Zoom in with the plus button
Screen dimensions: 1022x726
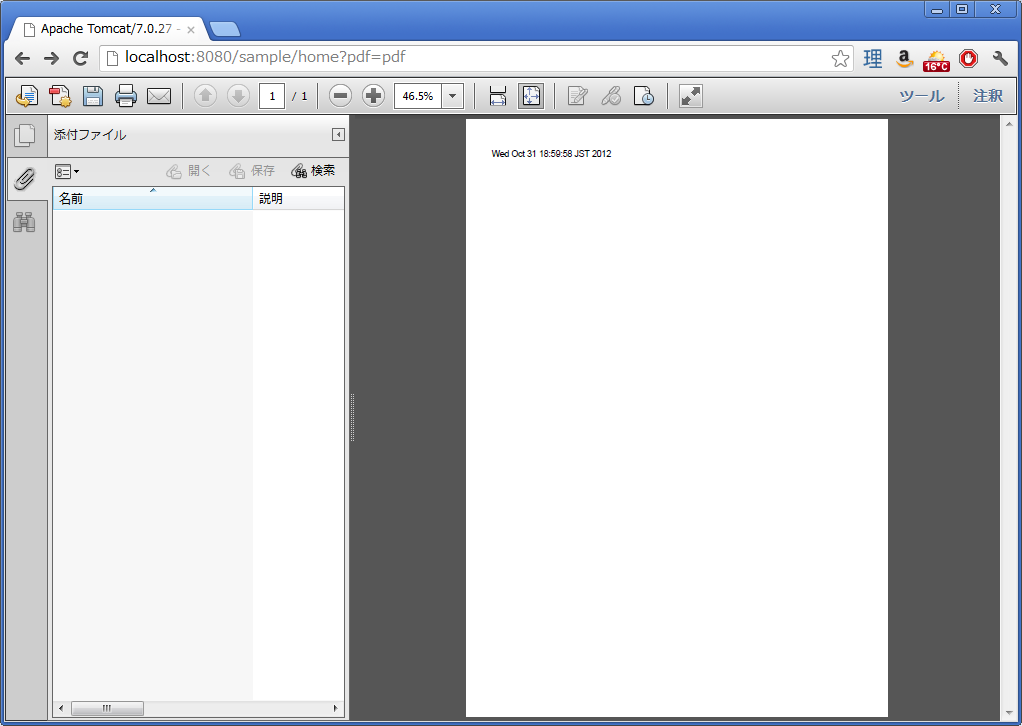(x=373, y=96)
